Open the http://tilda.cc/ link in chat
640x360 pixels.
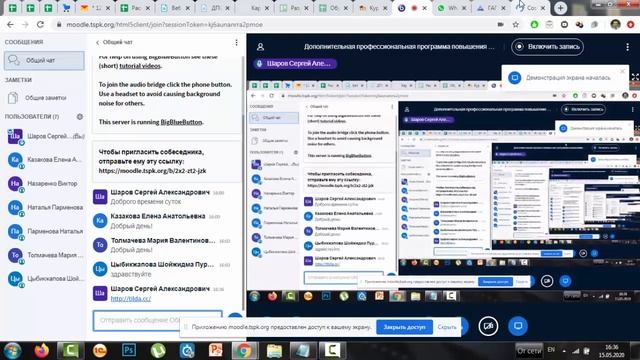click(131, 299)
